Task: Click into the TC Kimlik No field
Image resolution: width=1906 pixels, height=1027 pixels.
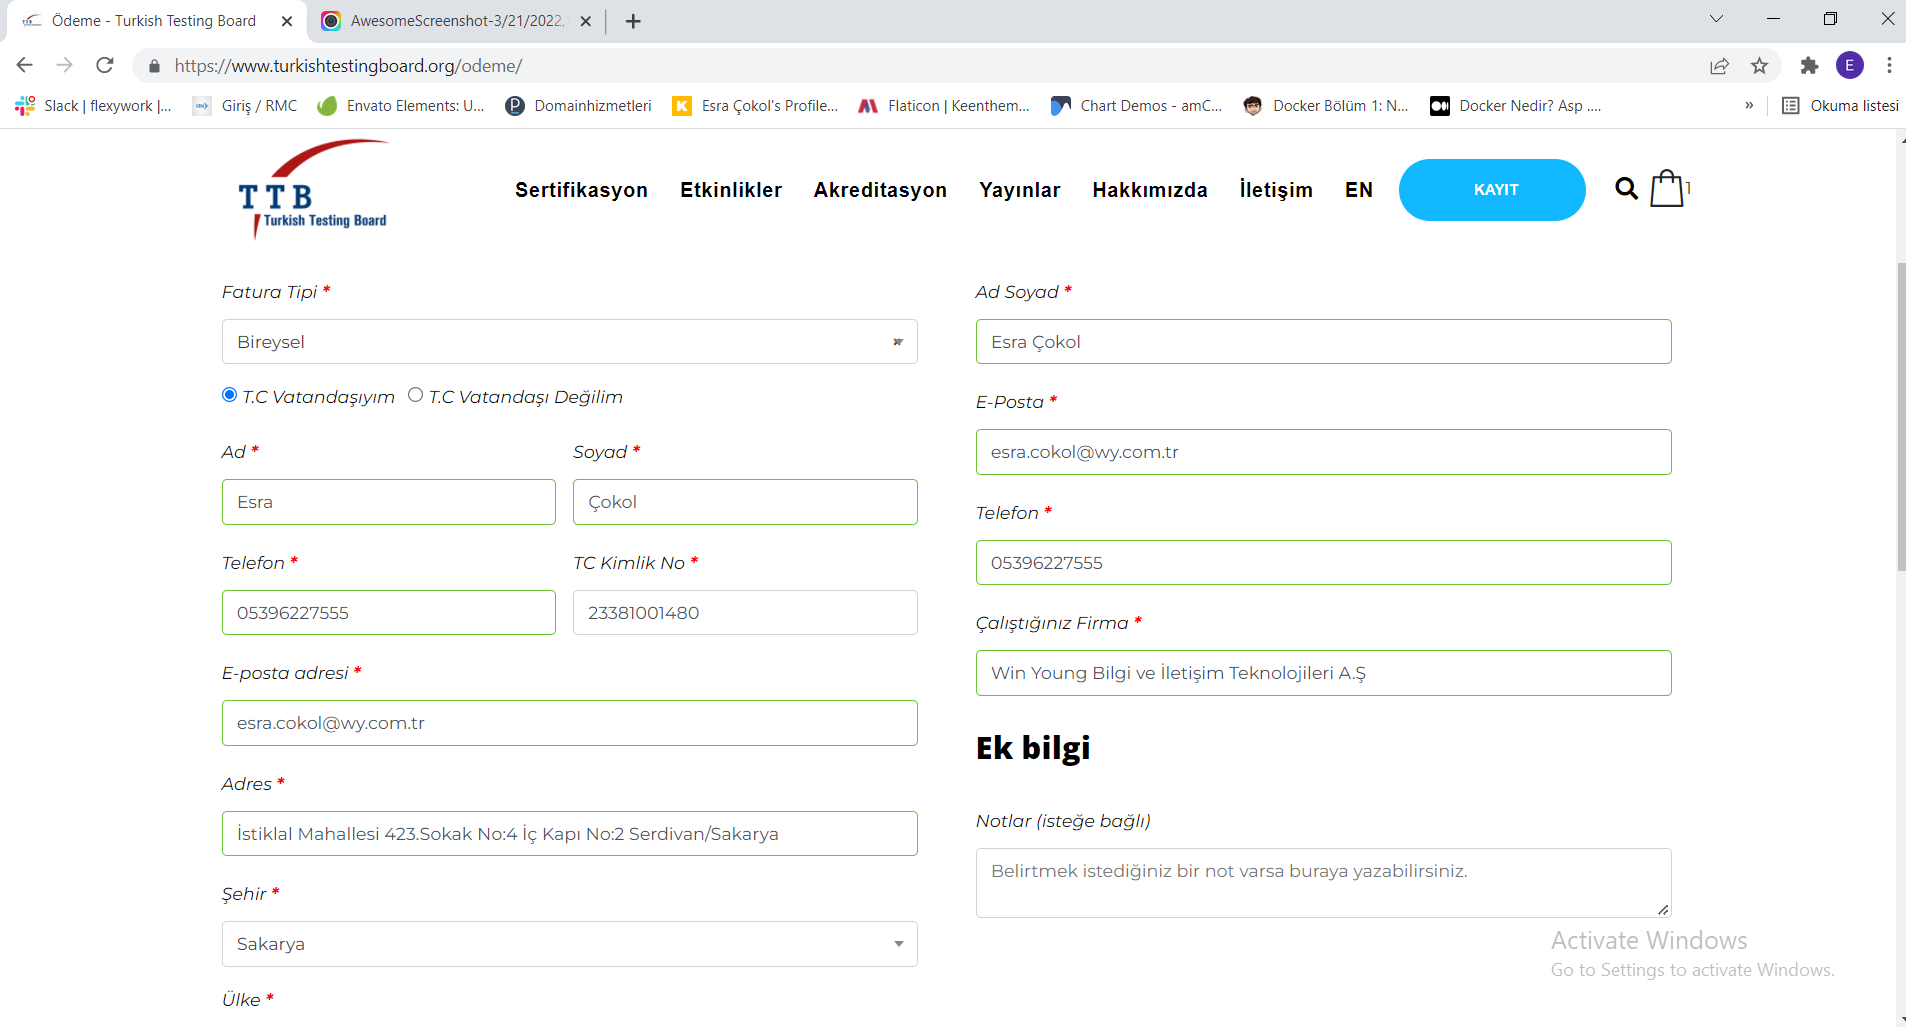Action: pyautogui.click(x=745, y=613)
